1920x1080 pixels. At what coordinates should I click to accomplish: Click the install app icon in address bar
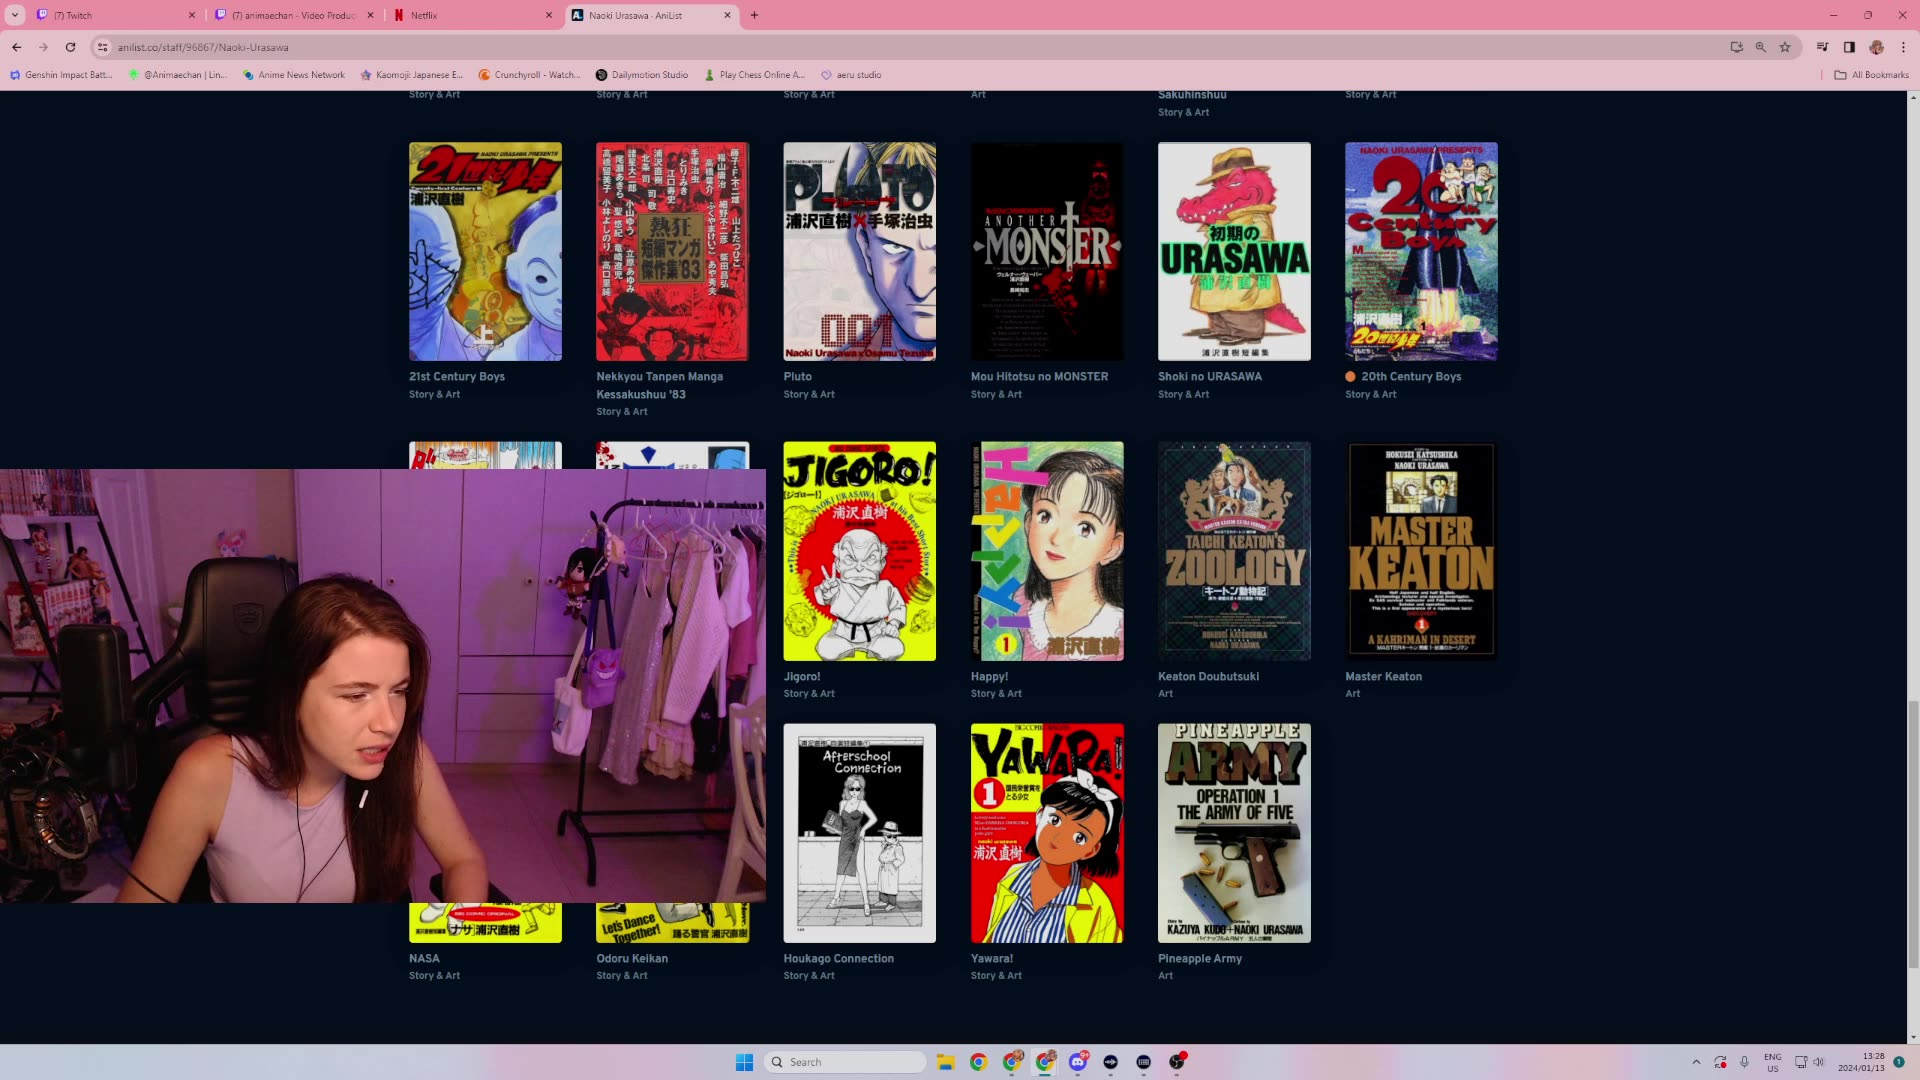tap(1736, 47)
